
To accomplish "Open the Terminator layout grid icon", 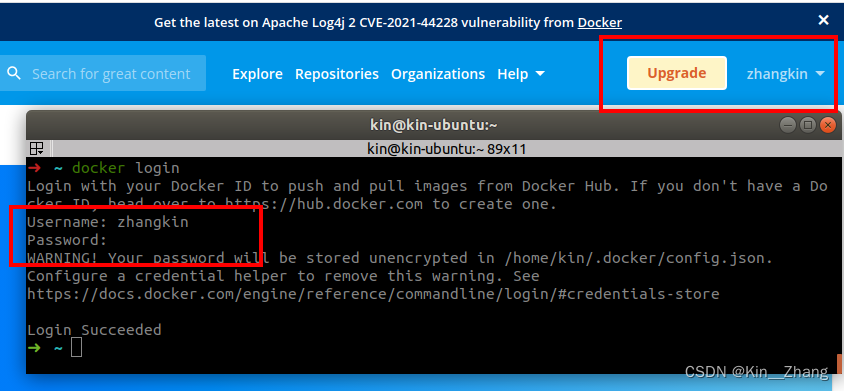I will point(37,149).
